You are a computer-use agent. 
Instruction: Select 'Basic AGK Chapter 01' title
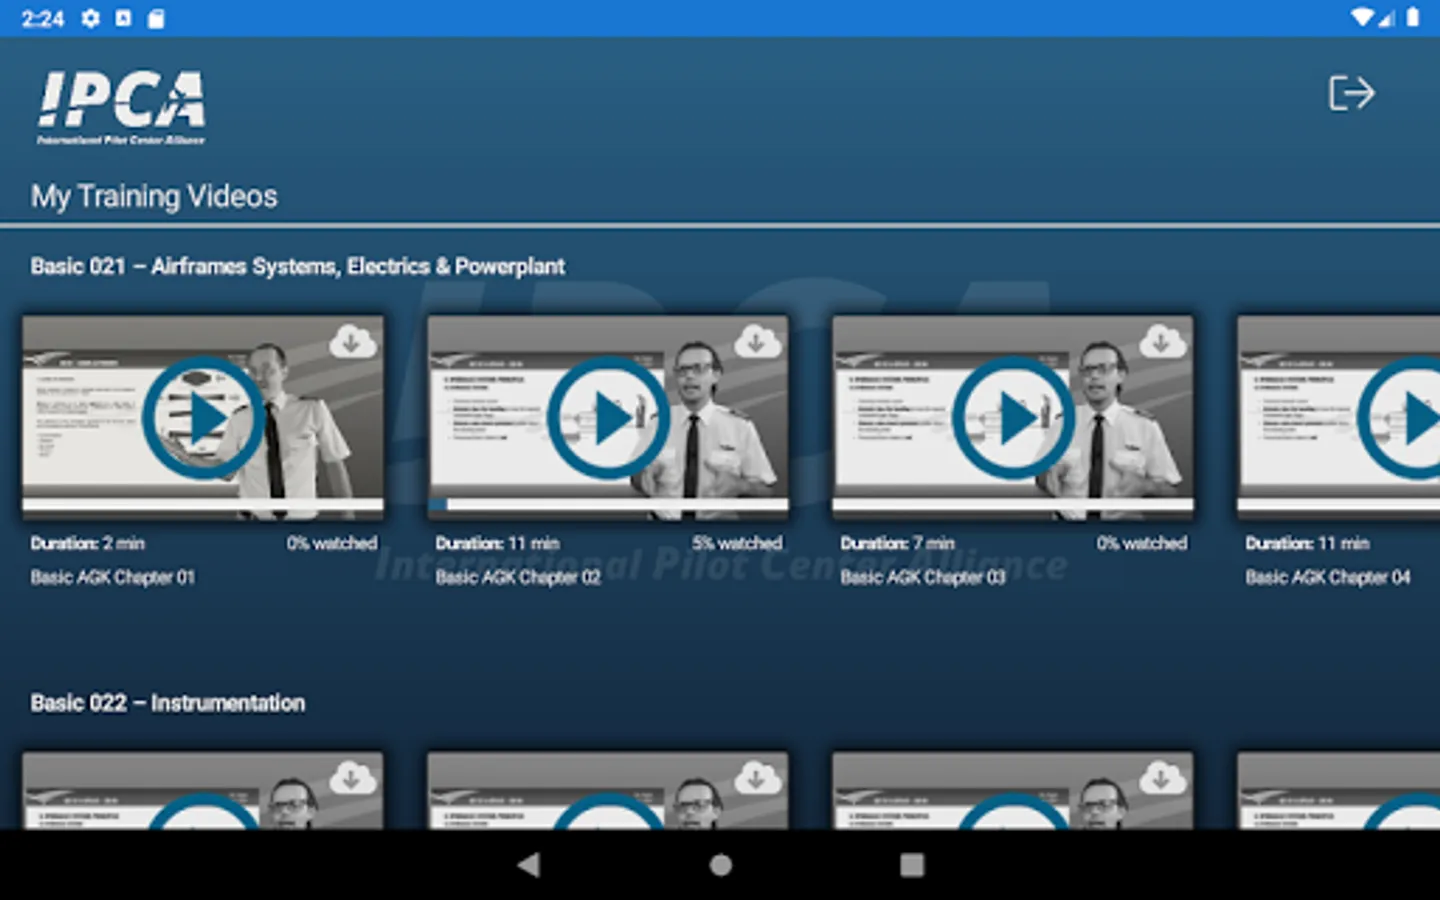tap(112, 577)
